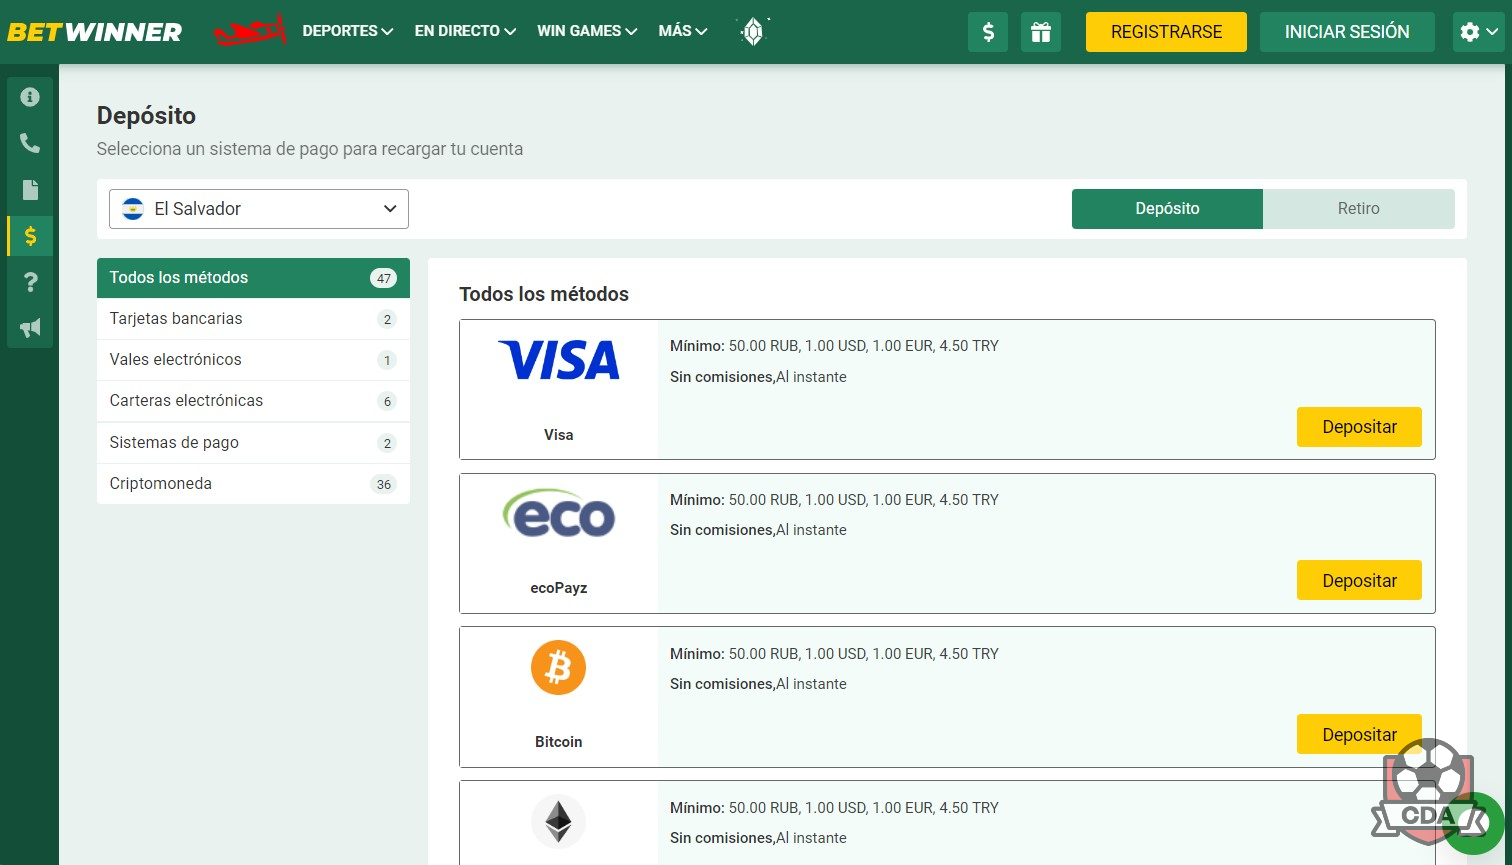Open the red airplane Aviator game icon

pyautogui.click(x=250, y=31)
